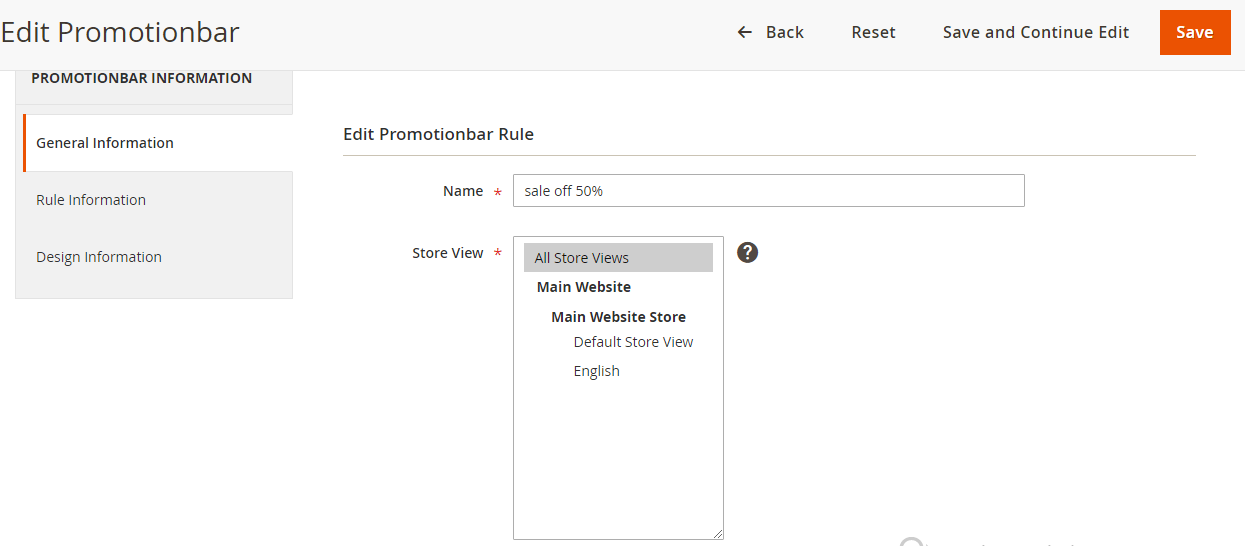Switch to the Rule Information tab
This screenshot has width=1245, height=546.
tap(91, 200)
